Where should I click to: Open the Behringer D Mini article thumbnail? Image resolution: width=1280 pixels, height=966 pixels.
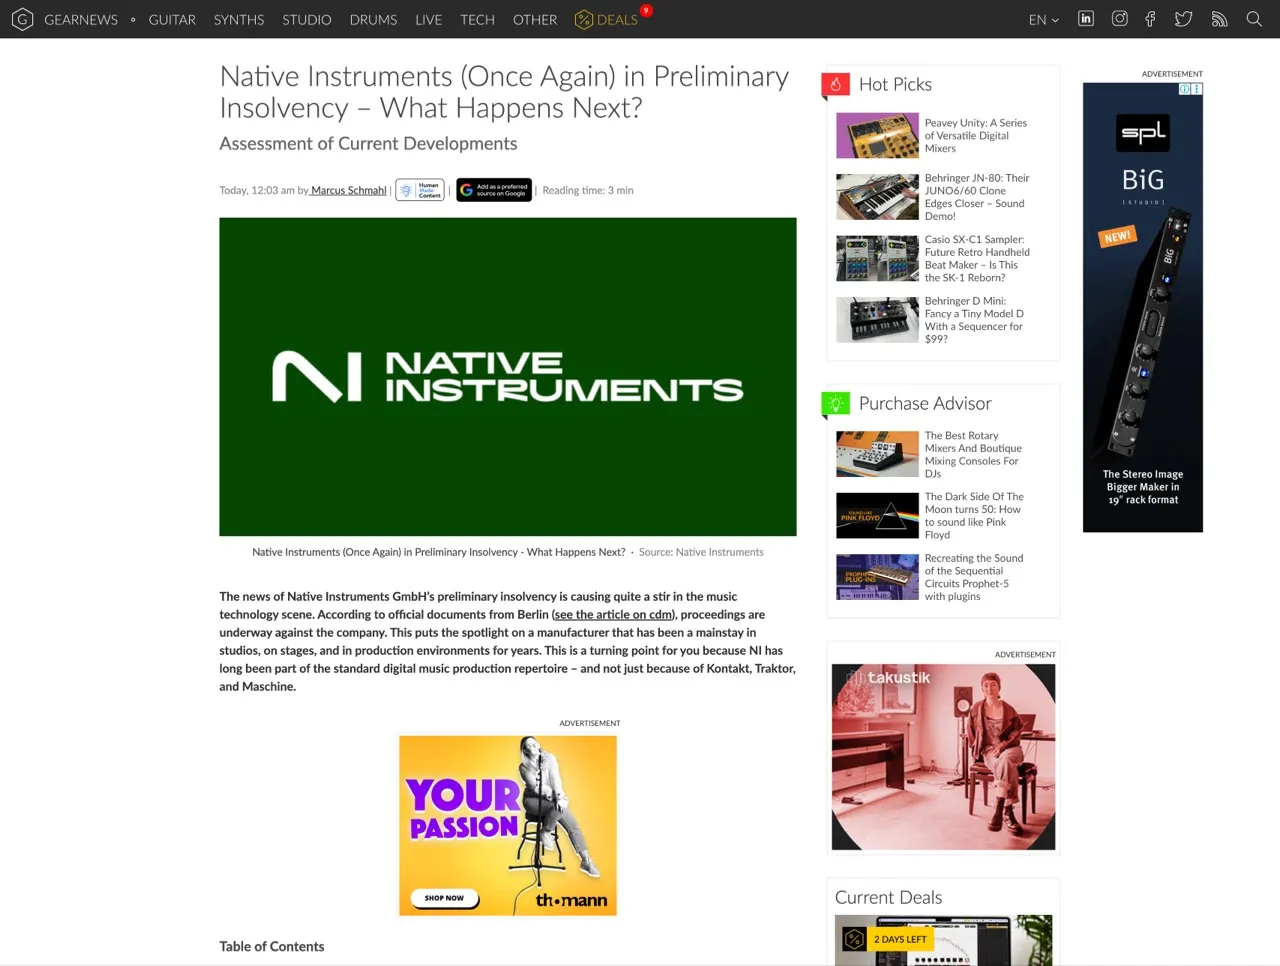click(877, 319)
